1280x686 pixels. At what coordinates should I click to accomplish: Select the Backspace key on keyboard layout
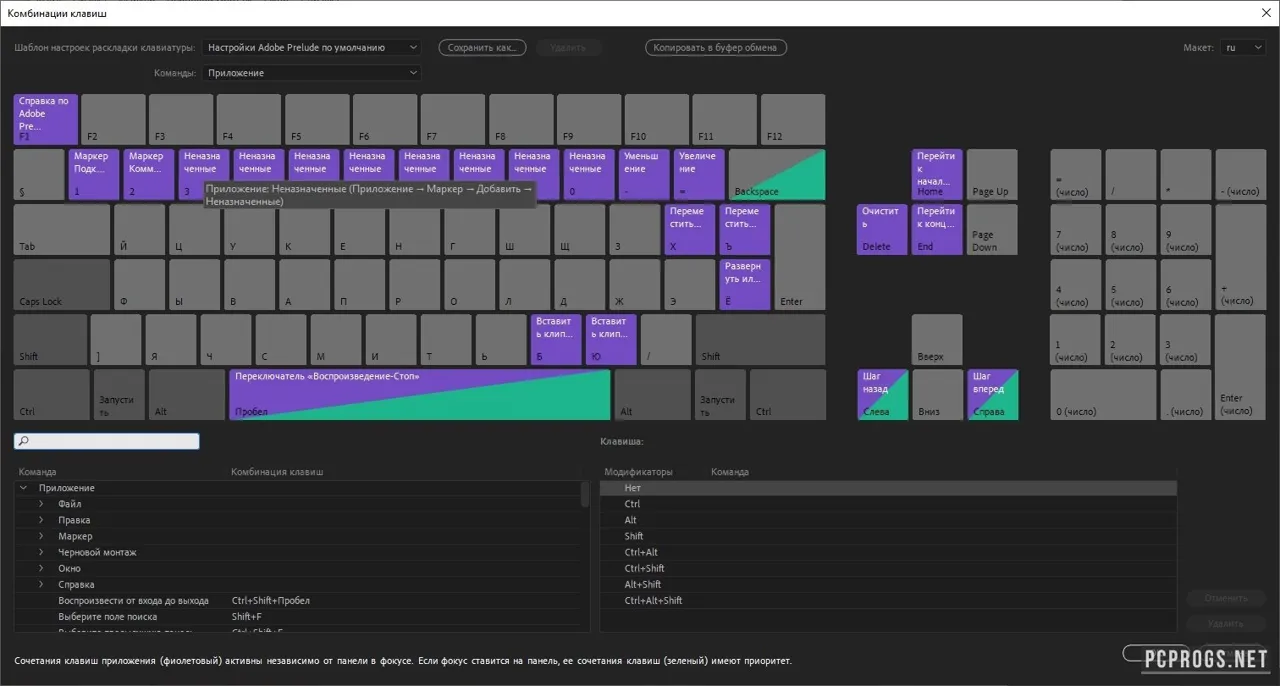[x=777, y=174]
